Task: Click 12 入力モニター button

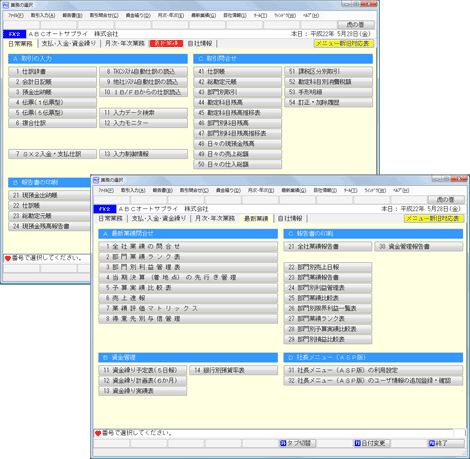Action: [144, 123]
